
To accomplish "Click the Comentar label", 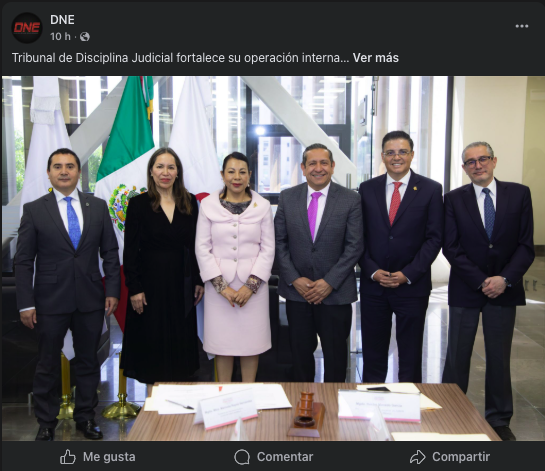I will tap(285, 457).
